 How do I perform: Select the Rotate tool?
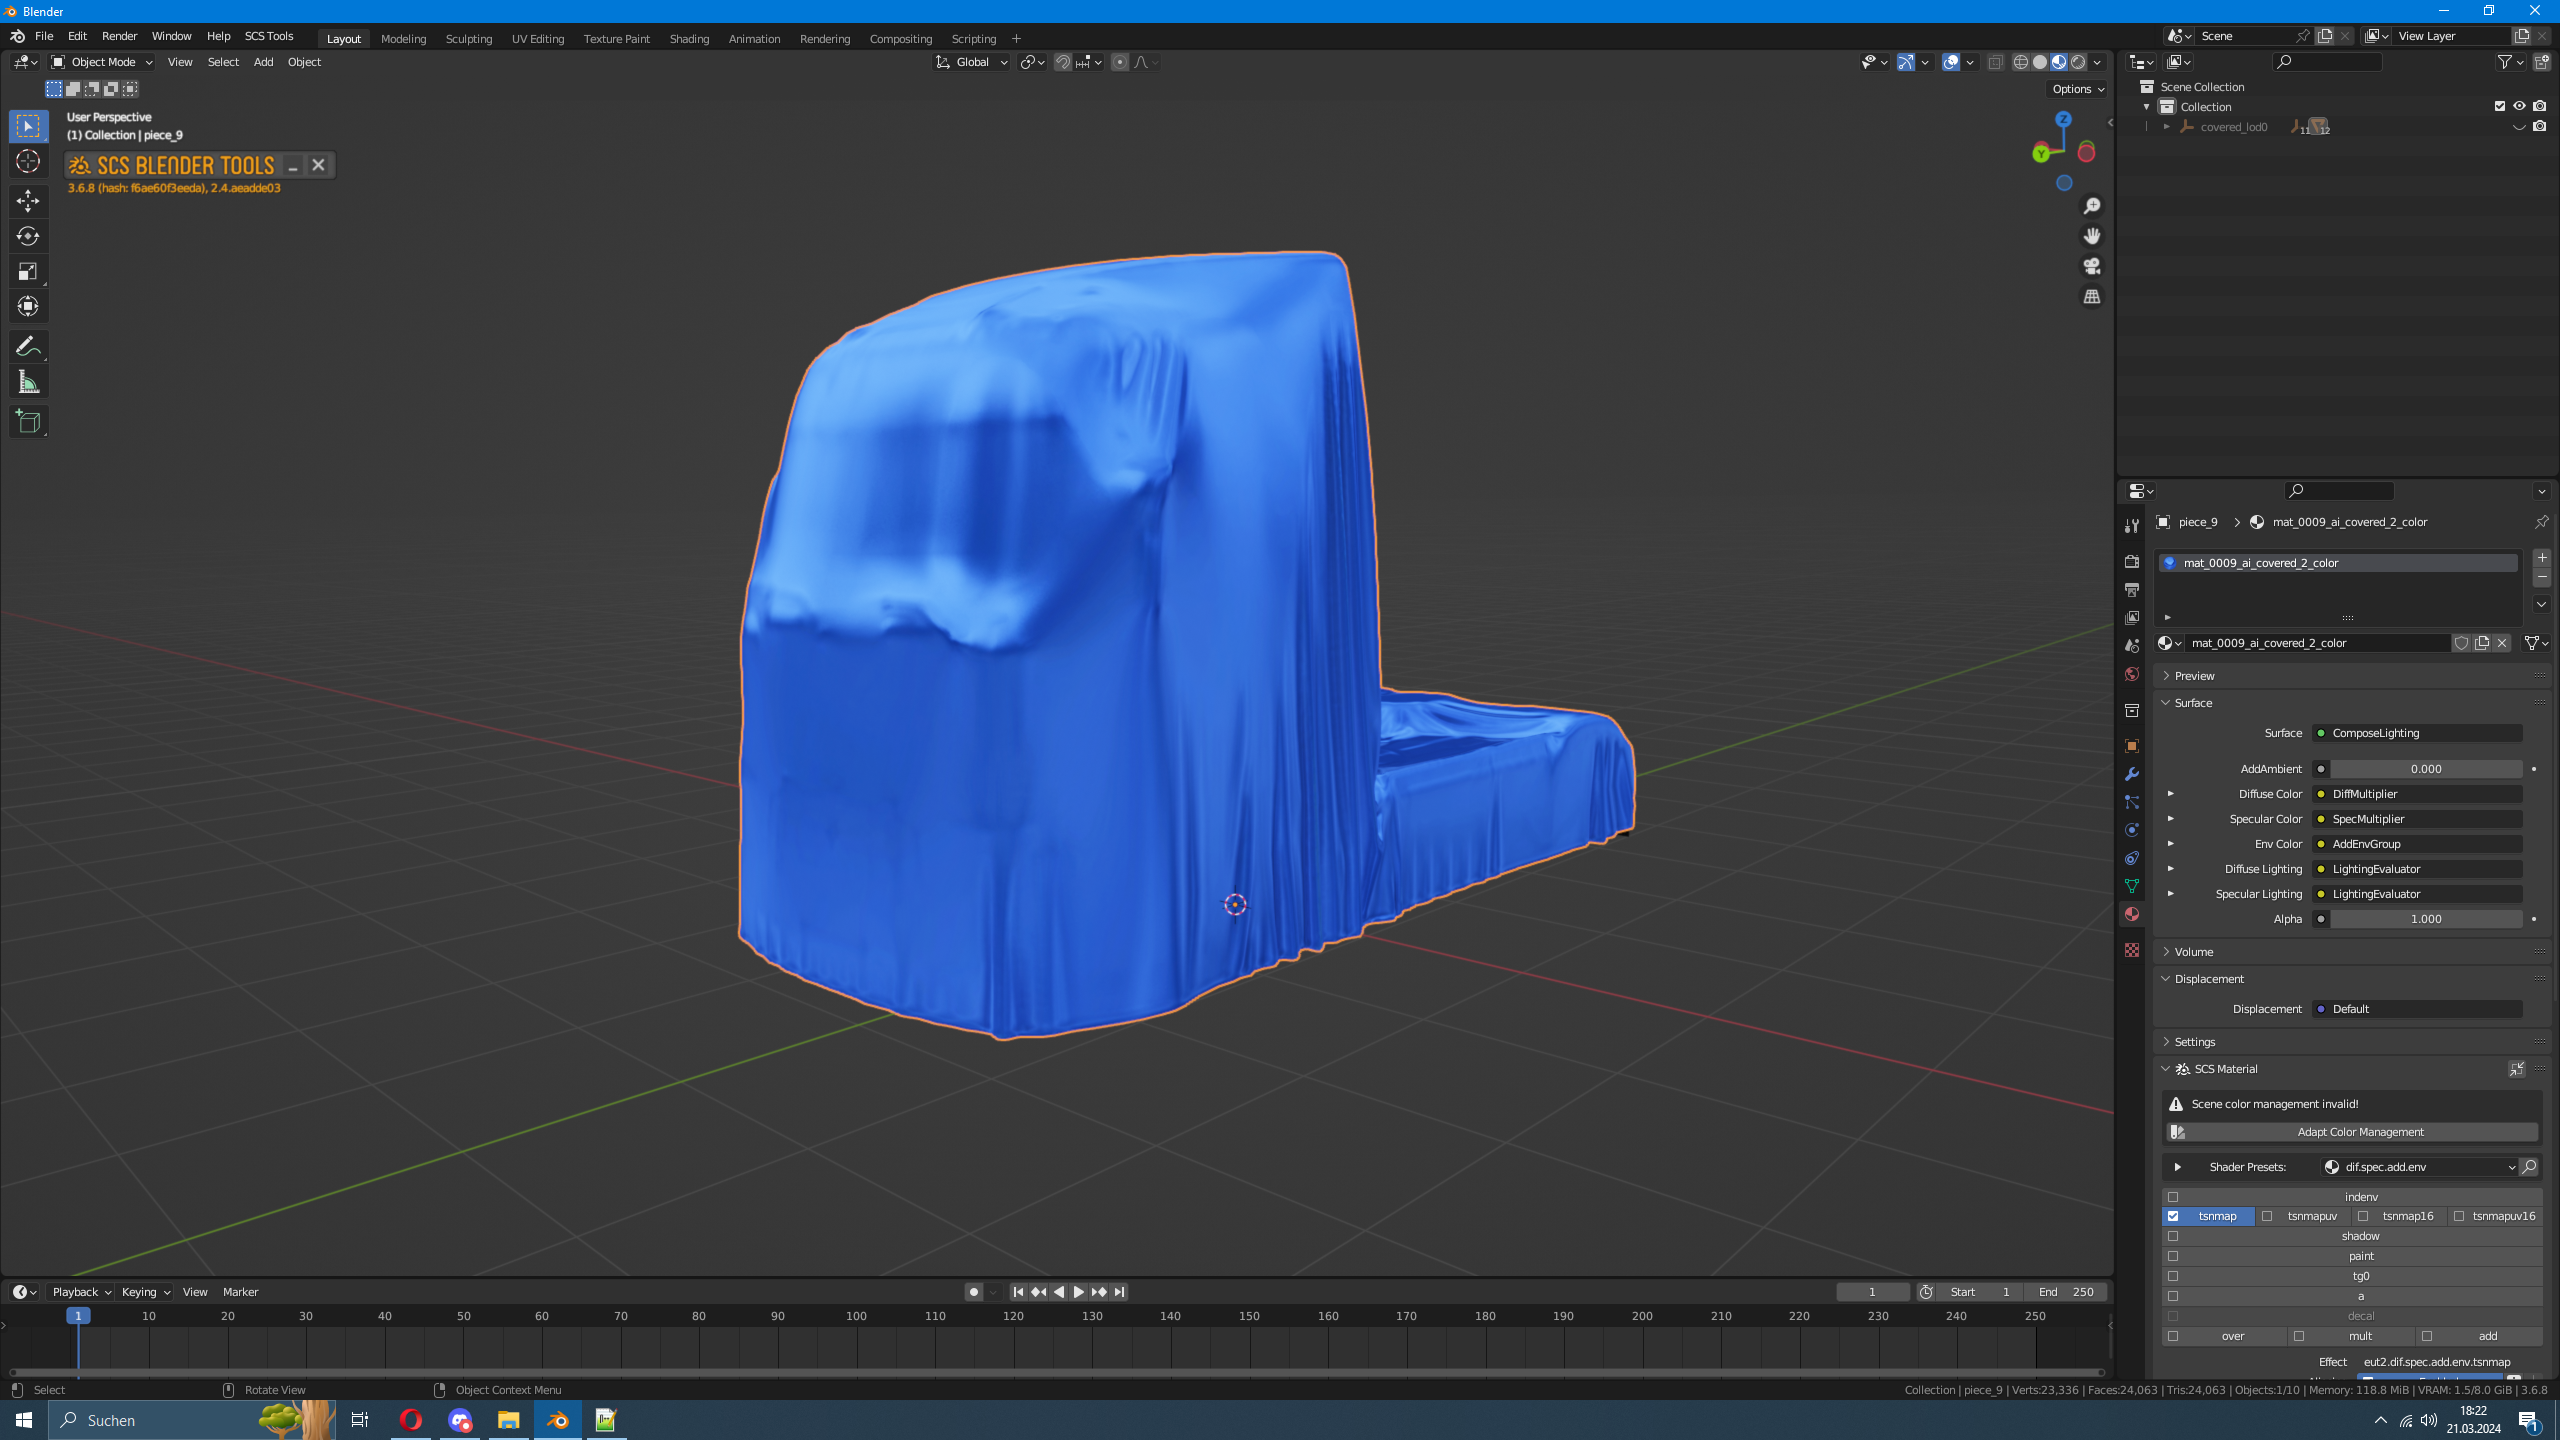tap(28, 236)
